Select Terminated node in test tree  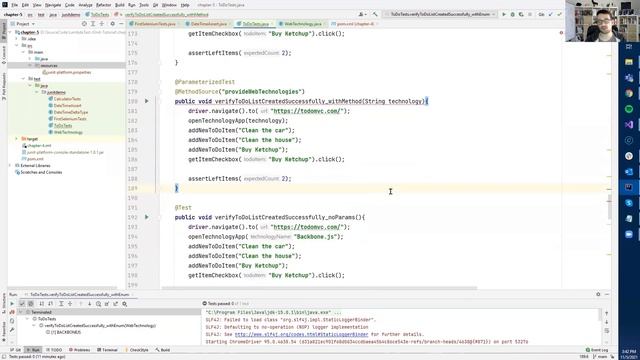click(x=41, y=312)
